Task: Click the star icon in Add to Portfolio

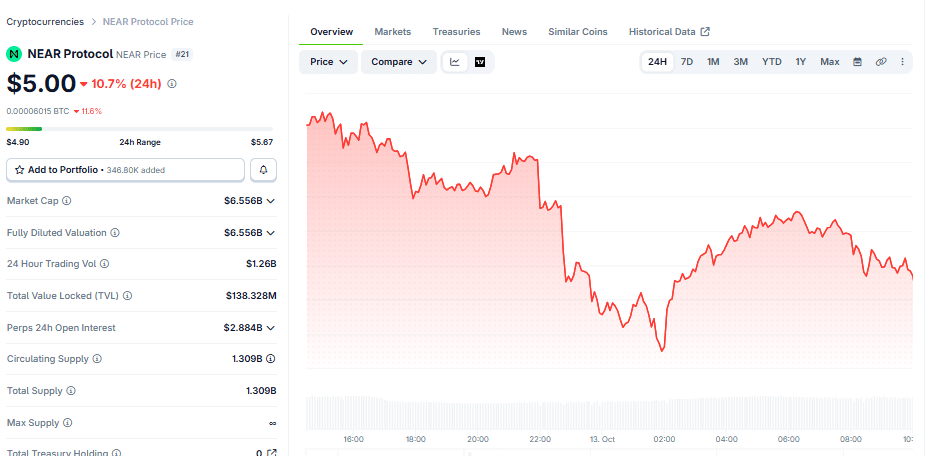Action: pyautogui.click(x=20, y=170)
